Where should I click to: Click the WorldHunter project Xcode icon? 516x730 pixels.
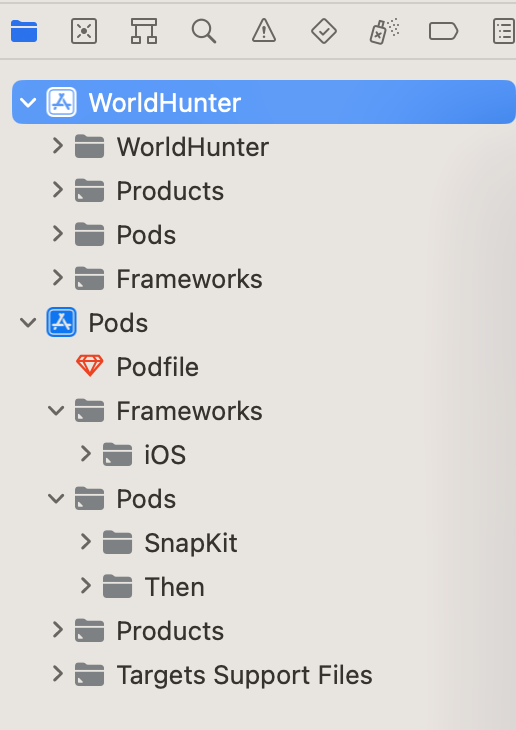click(x=61, y=102)
